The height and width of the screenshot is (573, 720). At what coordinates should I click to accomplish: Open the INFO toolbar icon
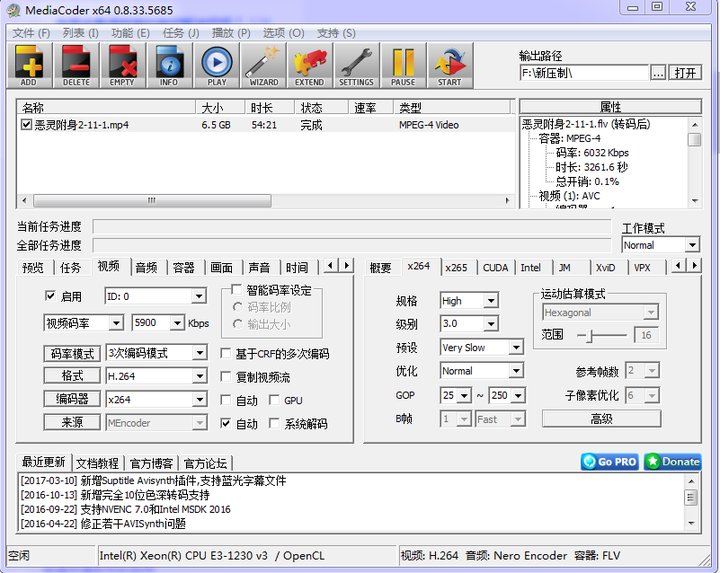click(x=169, y=65)
